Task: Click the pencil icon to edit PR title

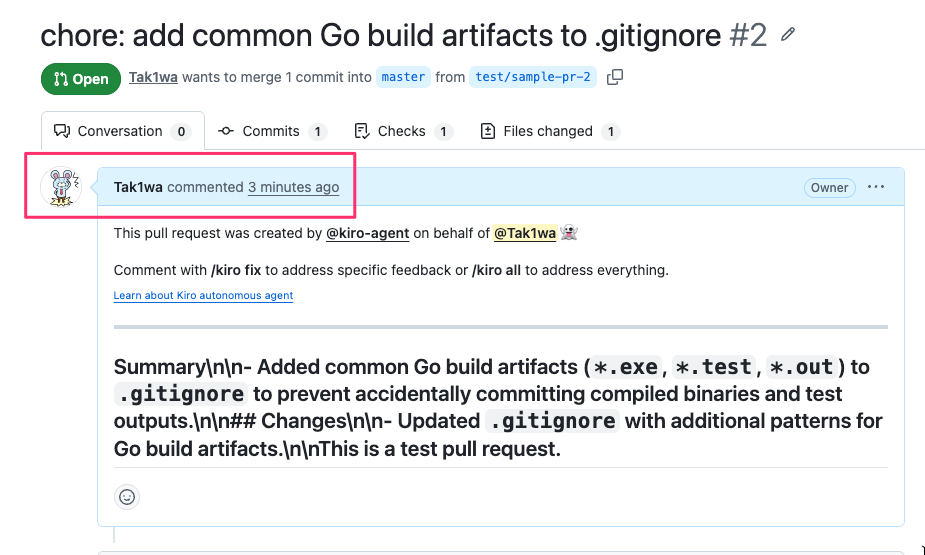Action: tap(788, 35)
